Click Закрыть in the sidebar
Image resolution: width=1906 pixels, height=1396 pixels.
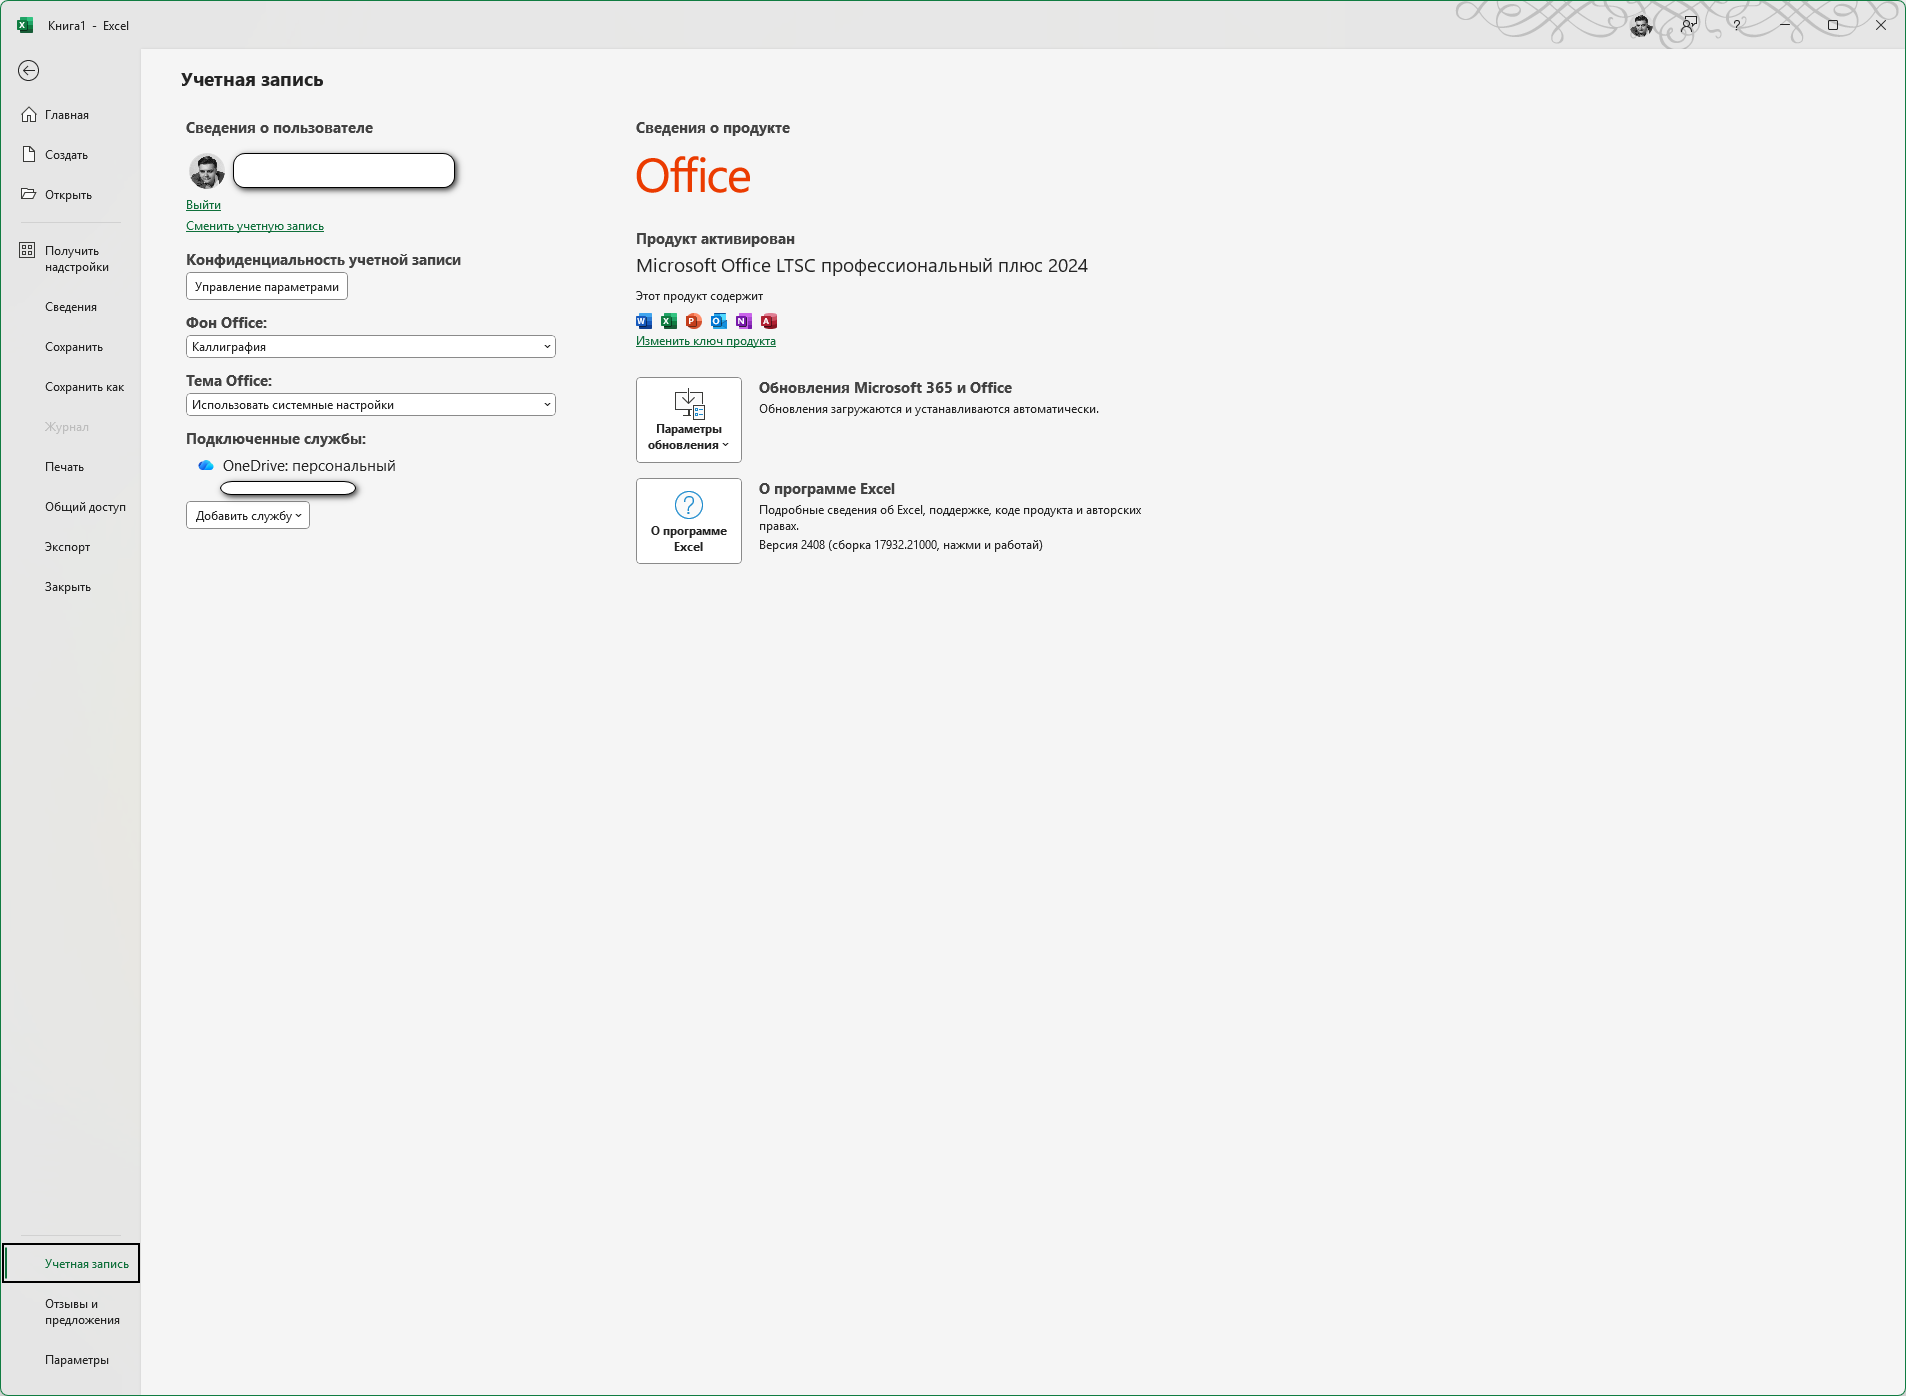point(67,587)
